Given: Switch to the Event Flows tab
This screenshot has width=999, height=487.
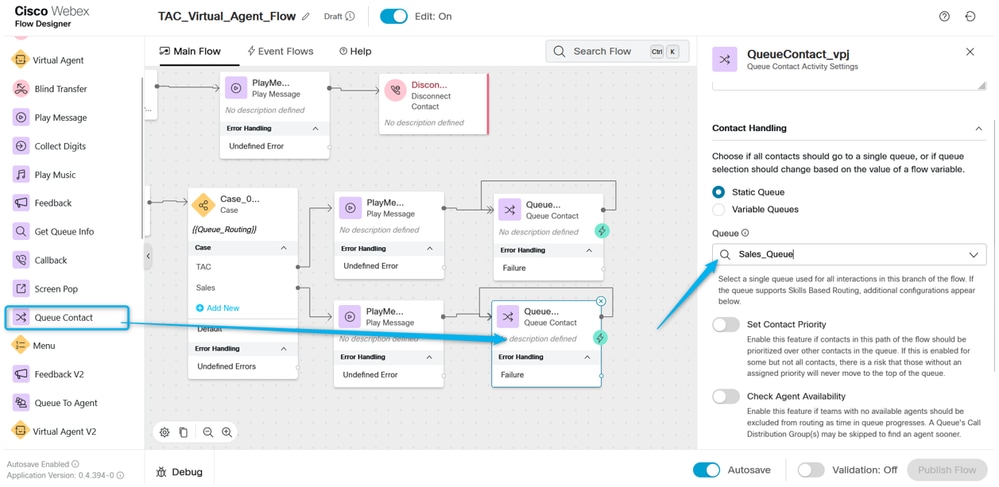Looking at the screenshot, I should pos(280,51).
